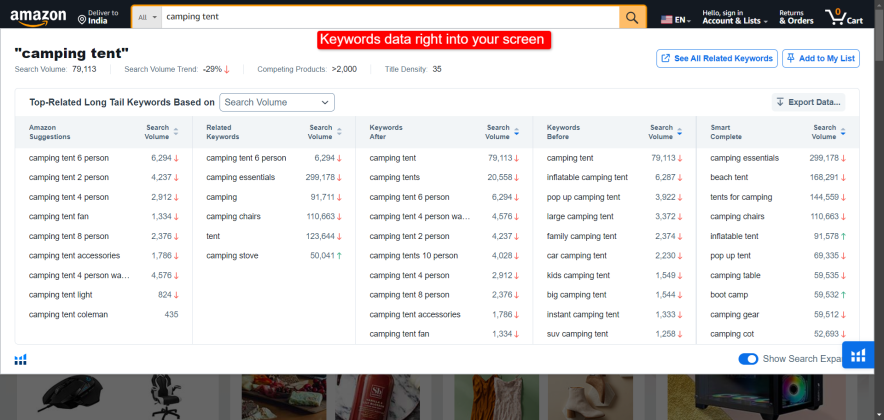
Task: Click the blue floating chart widget button
Action: [x=858, y=355]
